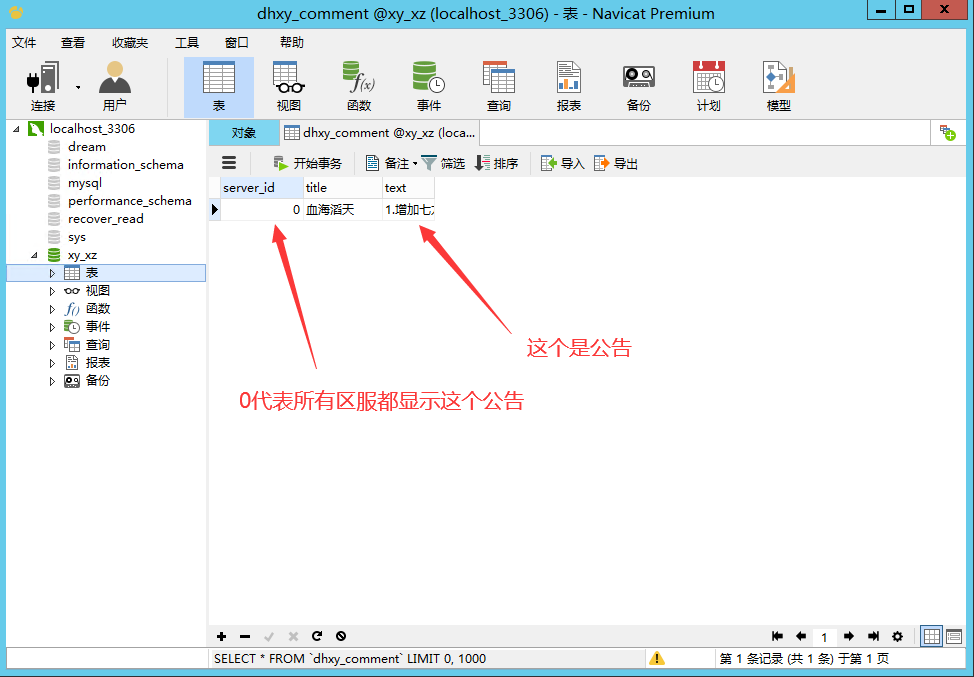Image resolution: width=974 pixels, height=677 pixels.
Task: Switch to form view in status bar
Action: click(x=954, y=636)
